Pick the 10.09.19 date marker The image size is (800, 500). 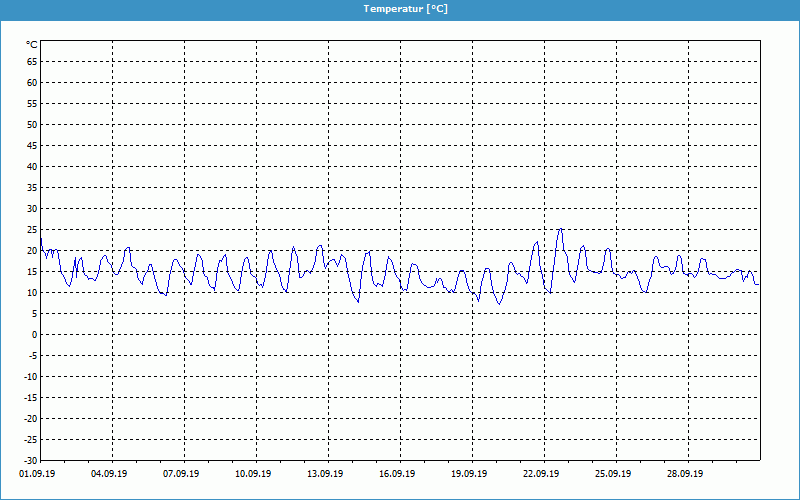(x=254, y=474)
